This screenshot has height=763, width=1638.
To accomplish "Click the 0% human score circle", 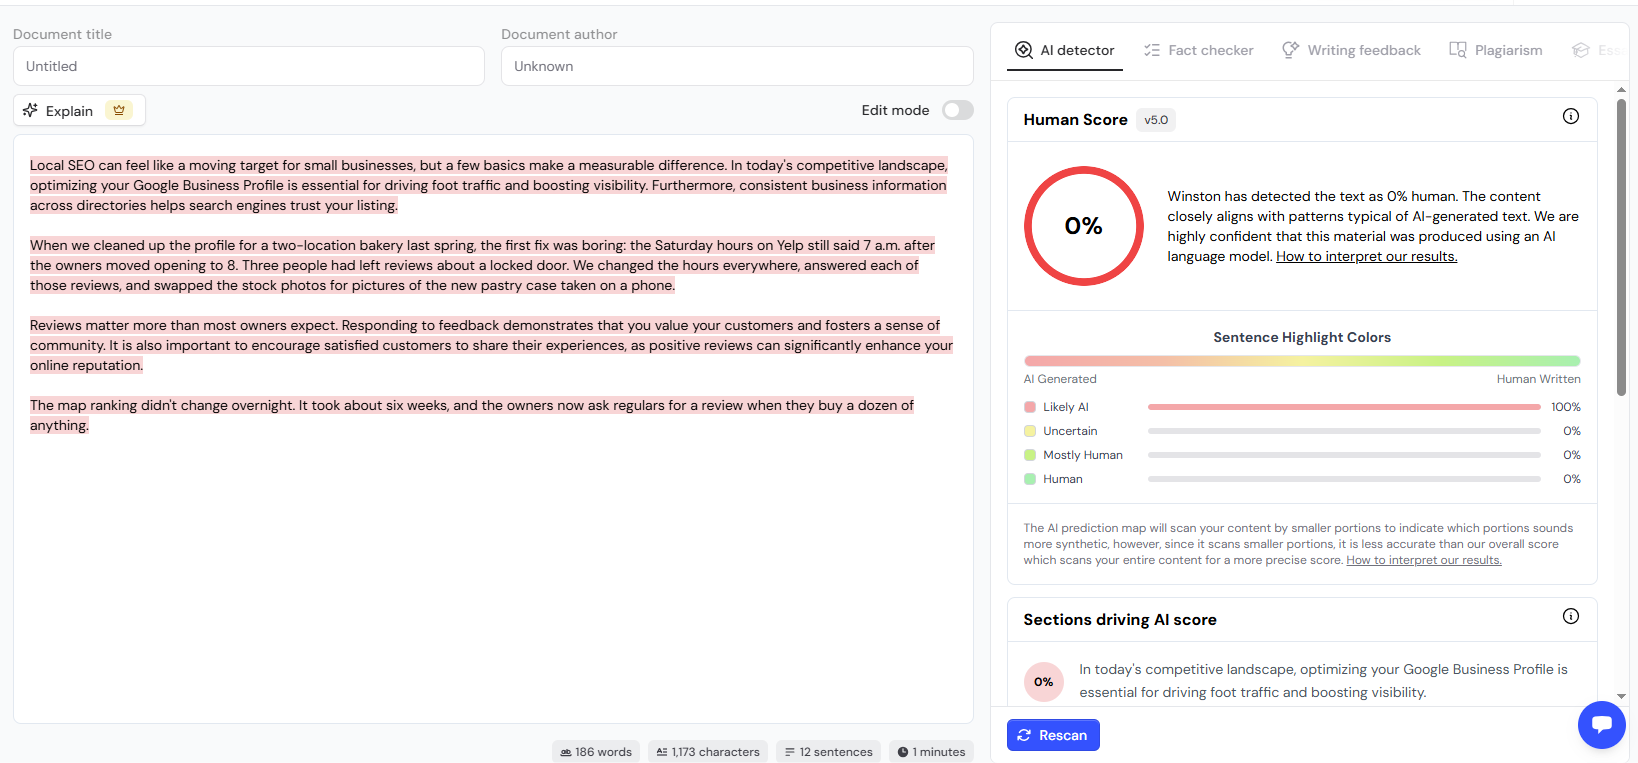I will 1083,226.
